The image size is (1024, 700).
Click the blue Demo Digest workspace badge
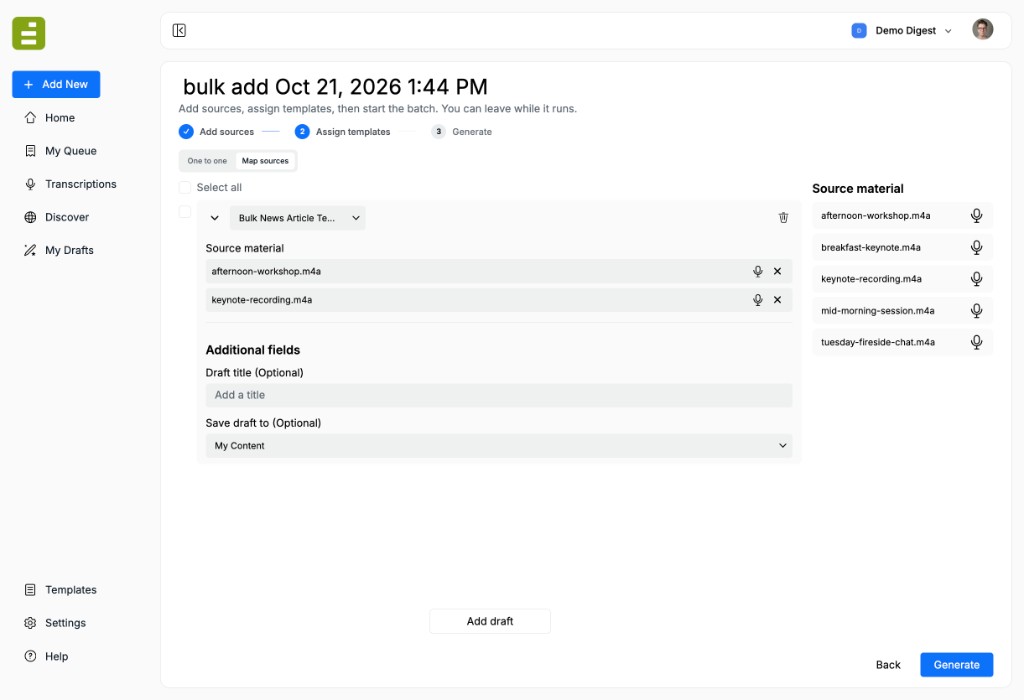tap(859, 31)
